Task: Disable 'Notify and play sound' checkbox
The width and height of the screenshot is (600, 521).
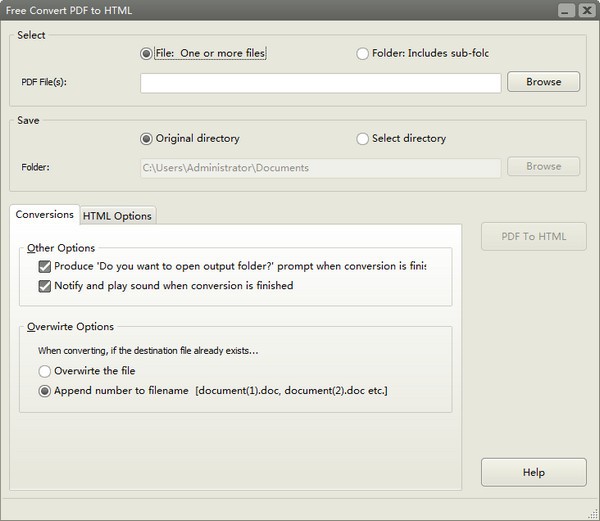Action: (x=45, y=286)
